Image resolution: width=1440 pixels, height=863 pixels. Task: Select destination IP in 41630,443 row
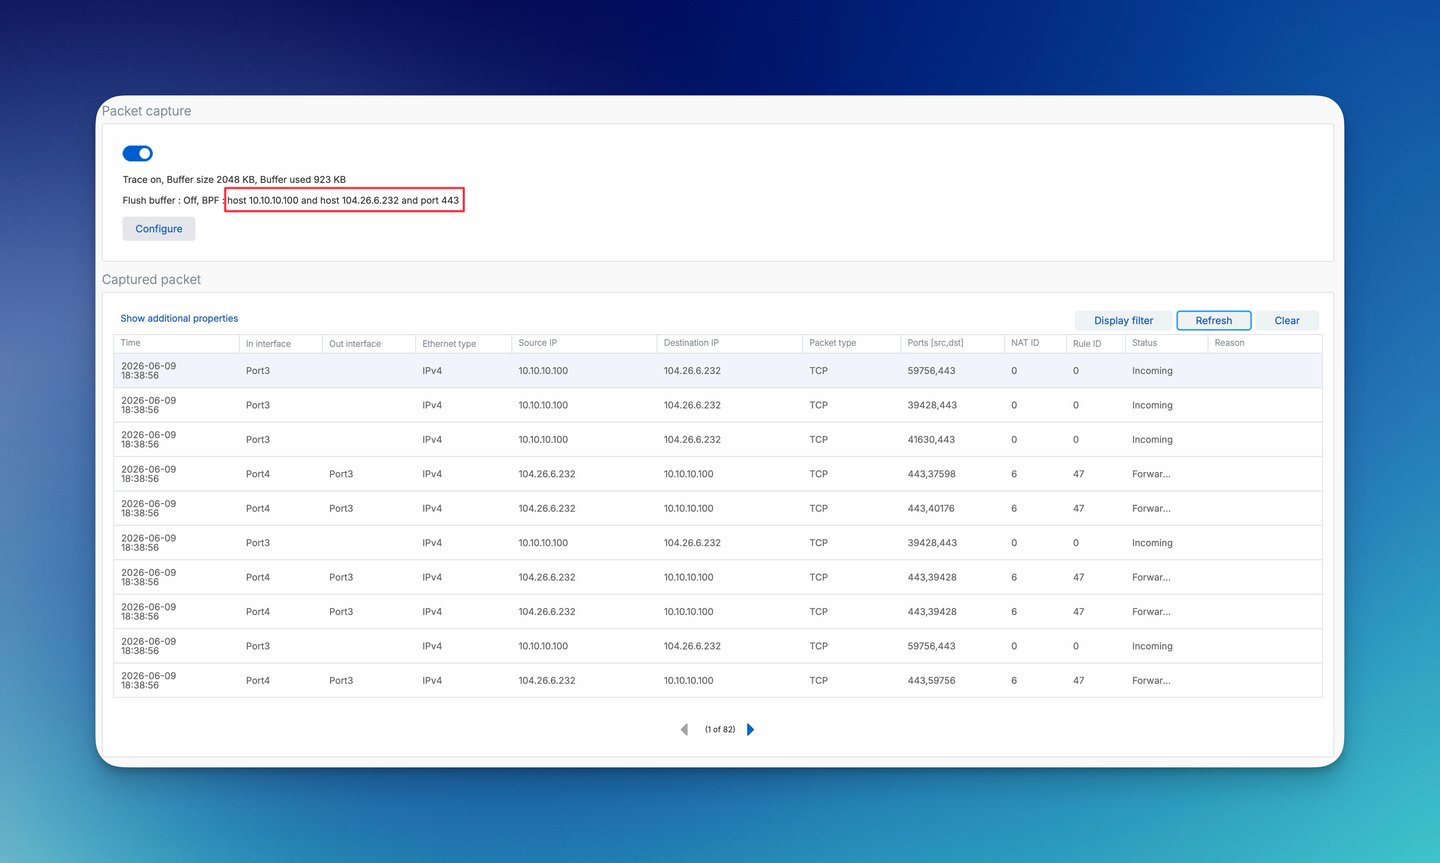(x=692, y=440)
